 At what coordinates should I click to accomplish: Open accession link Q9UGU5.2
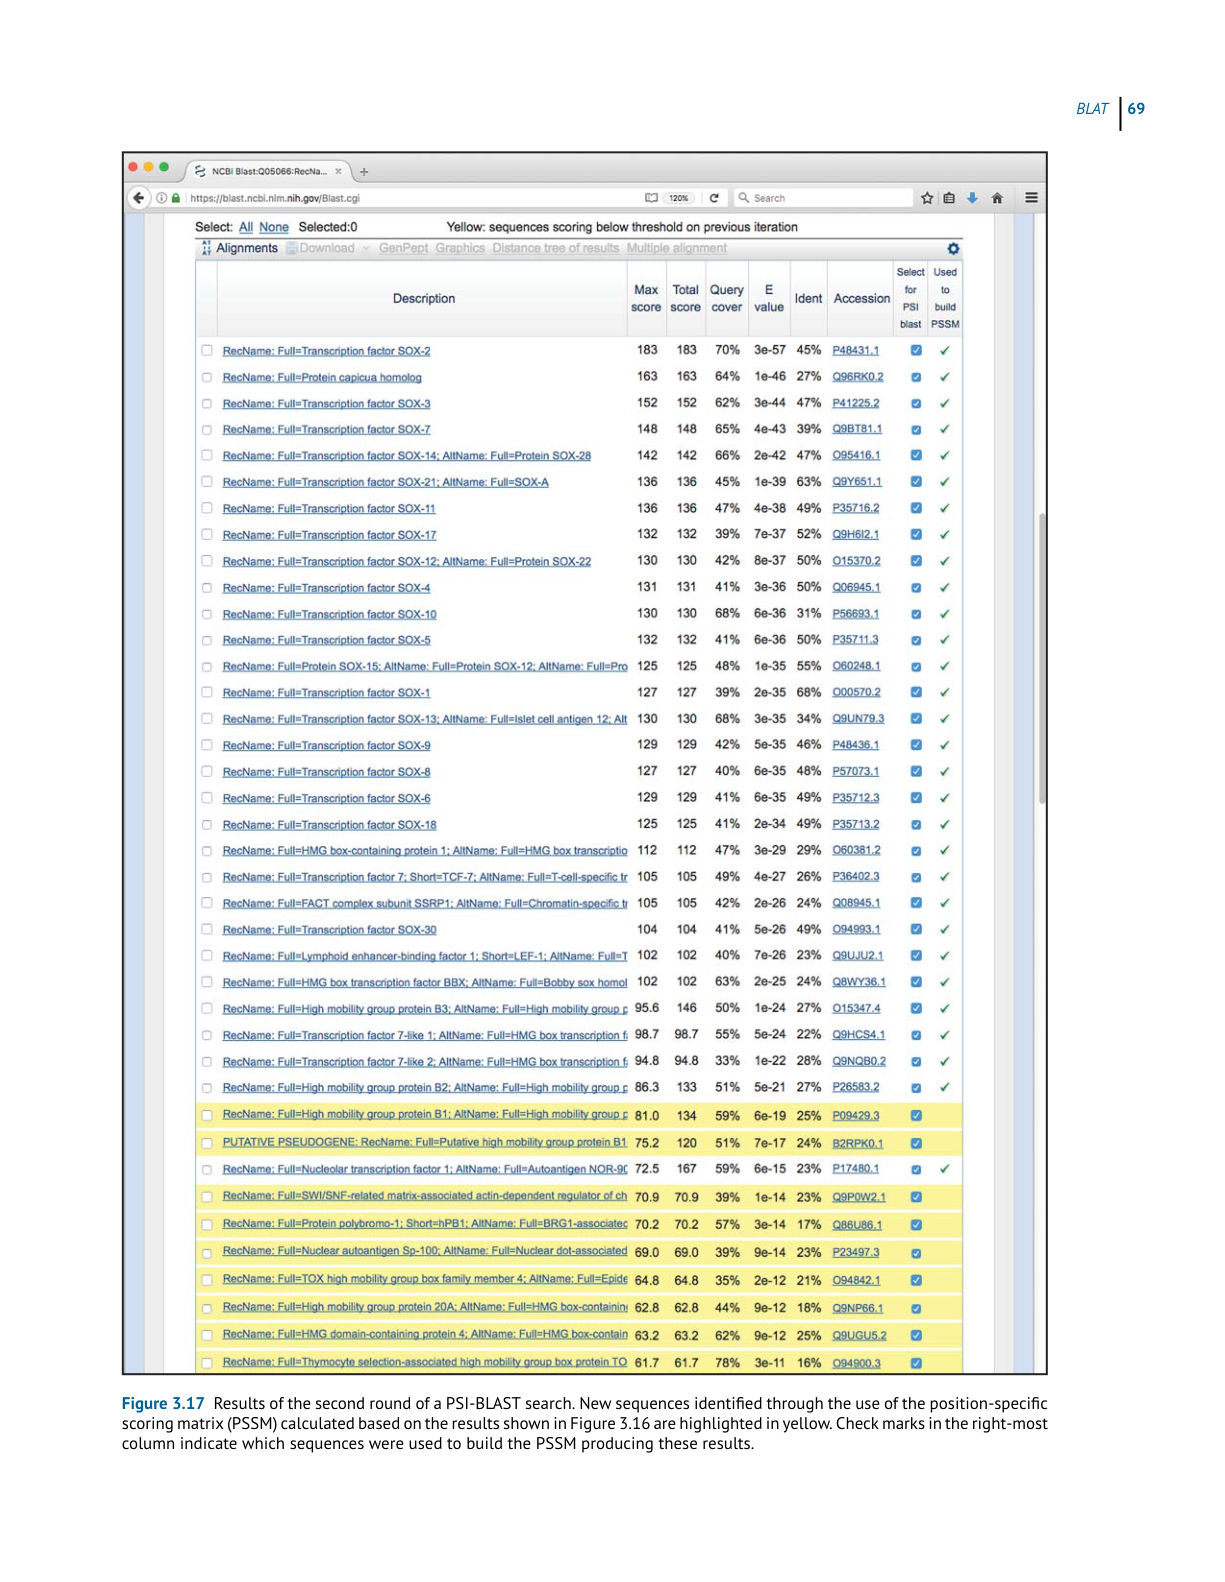point(859,1335)
